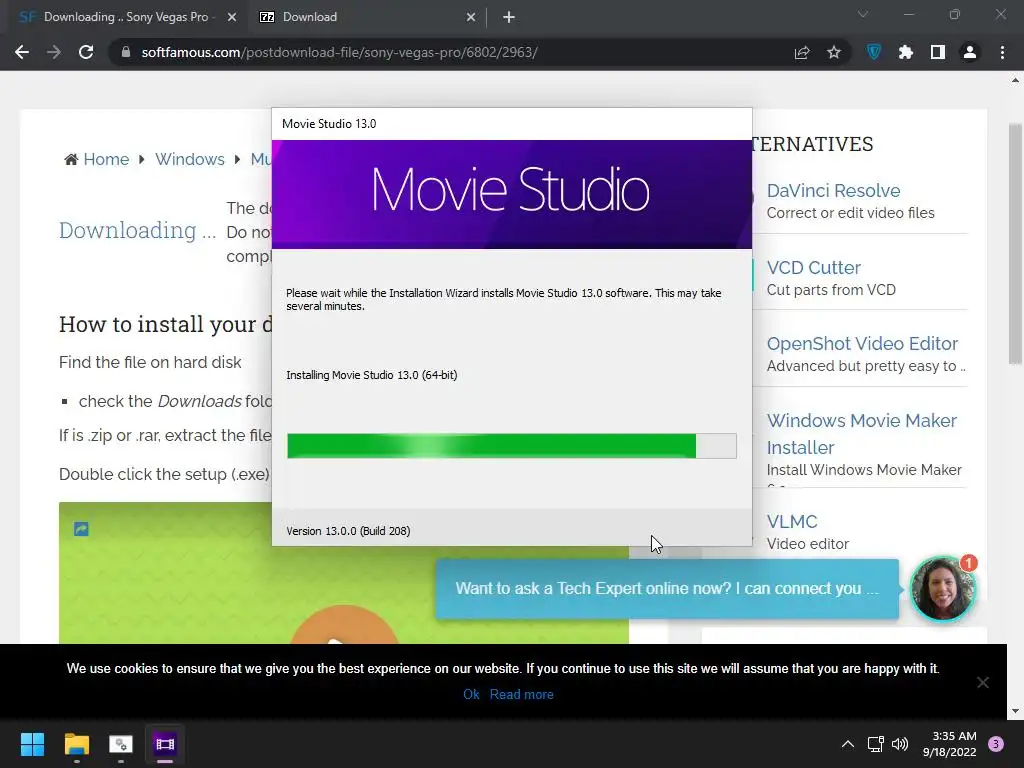The image size is (1024, 768).
Task: Toggle the browser side panel icon
Action: click(x=938, y=52)
